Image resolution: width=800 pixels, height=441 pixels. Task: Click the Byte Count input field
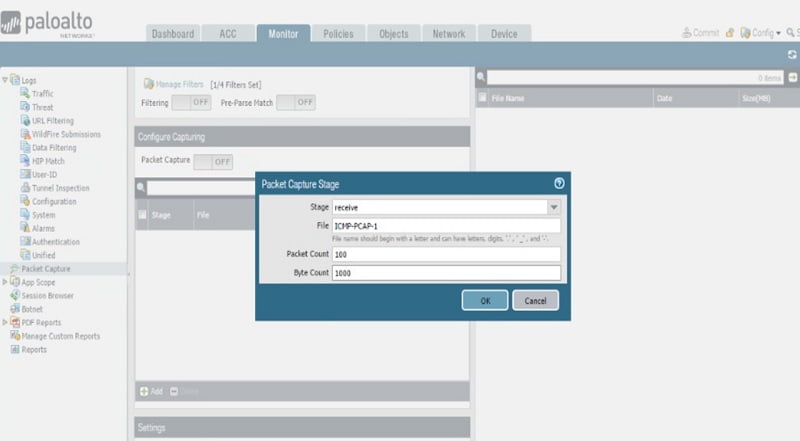click(x=446, y=273)
